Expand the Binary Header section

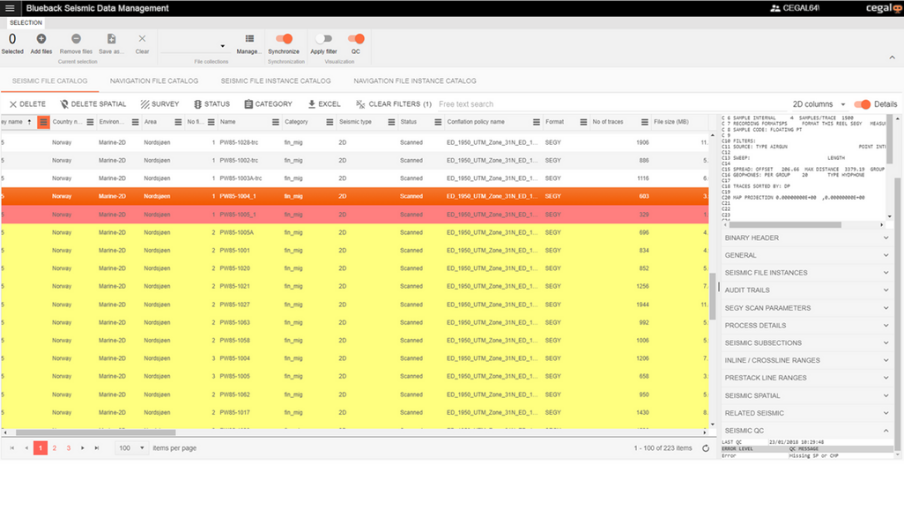click(806, 238)
